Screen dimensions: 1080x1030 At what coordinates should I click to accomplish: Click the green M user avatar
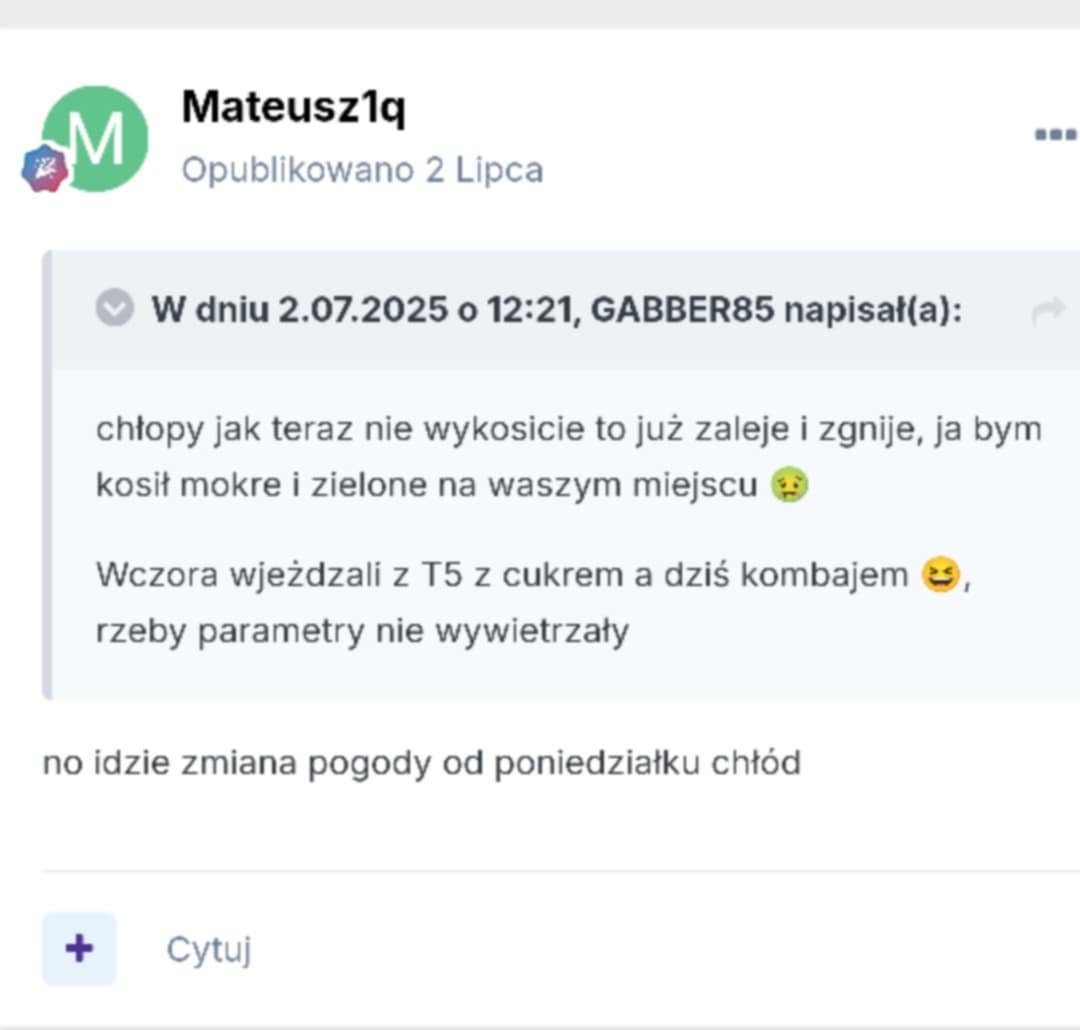[x=95, y=138]
